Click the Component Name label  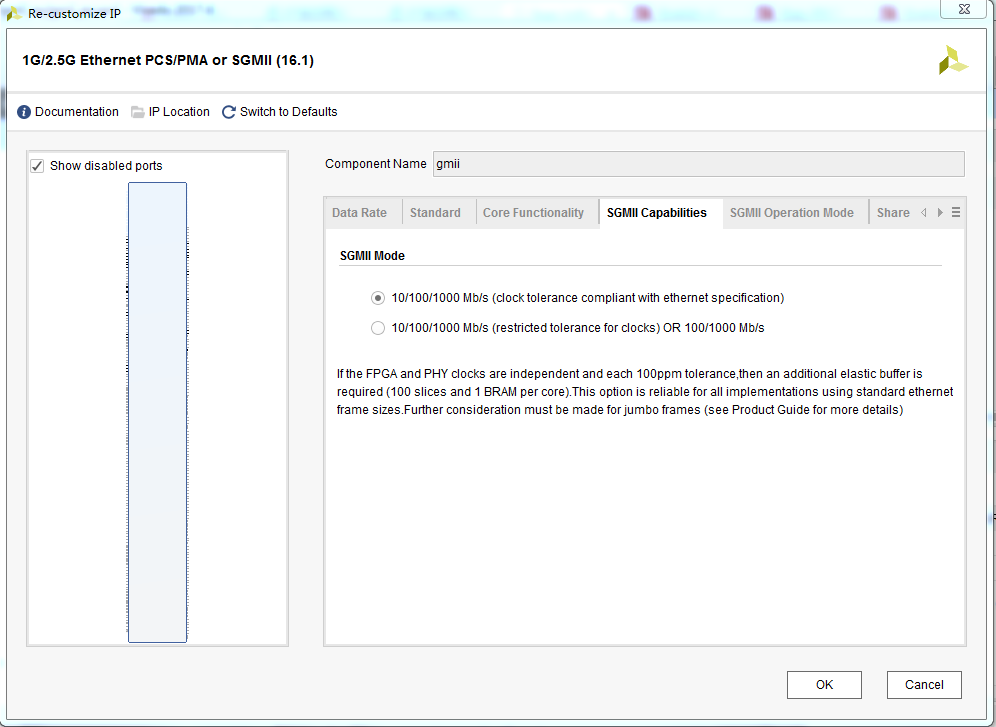click(376, 164)
